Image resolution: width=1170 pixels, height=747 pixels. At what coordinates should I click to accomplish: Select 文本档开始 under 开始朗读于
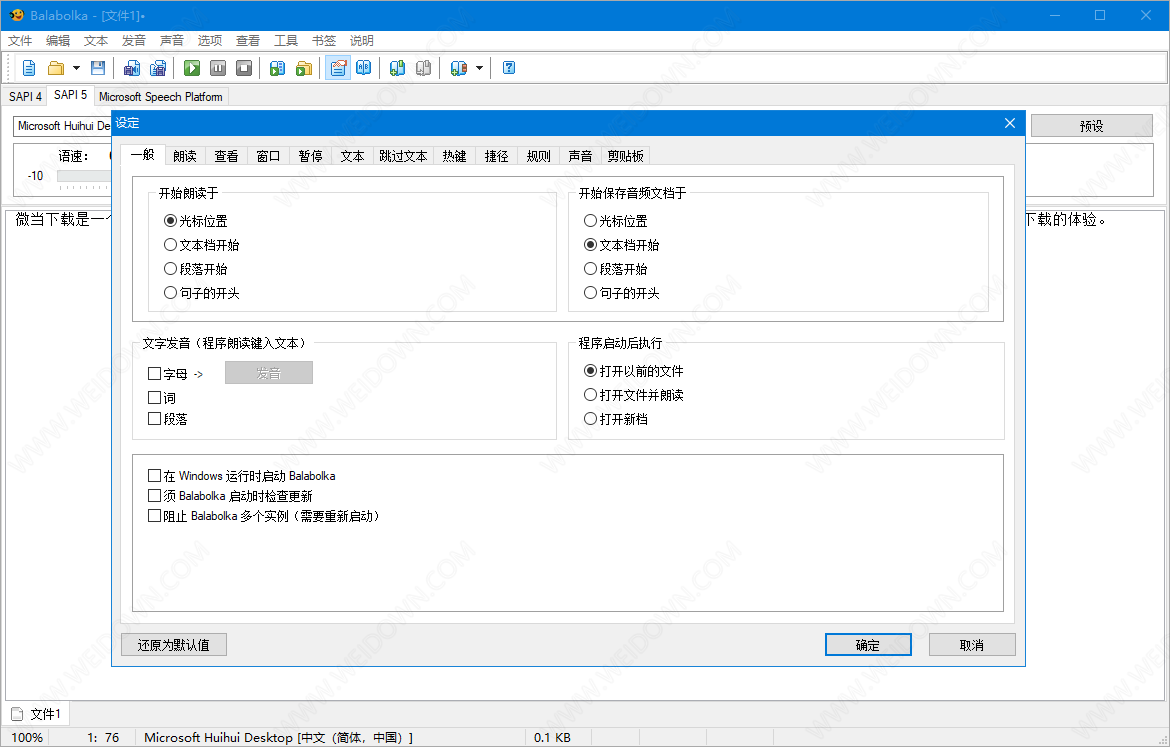201,245
